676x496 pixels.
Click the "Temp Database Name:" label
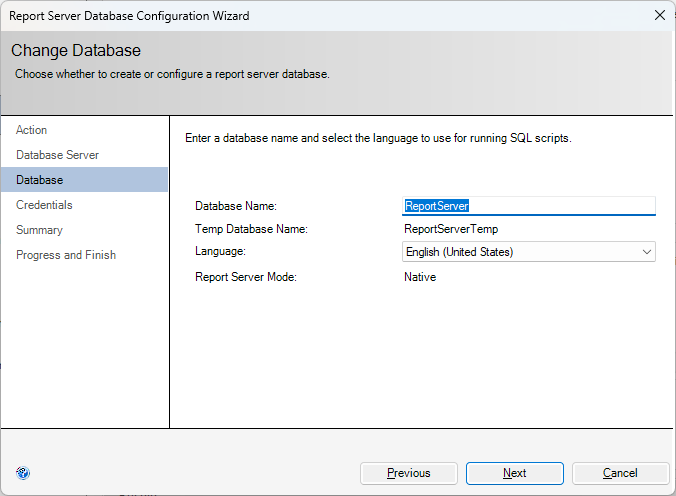tap(251, 229)
